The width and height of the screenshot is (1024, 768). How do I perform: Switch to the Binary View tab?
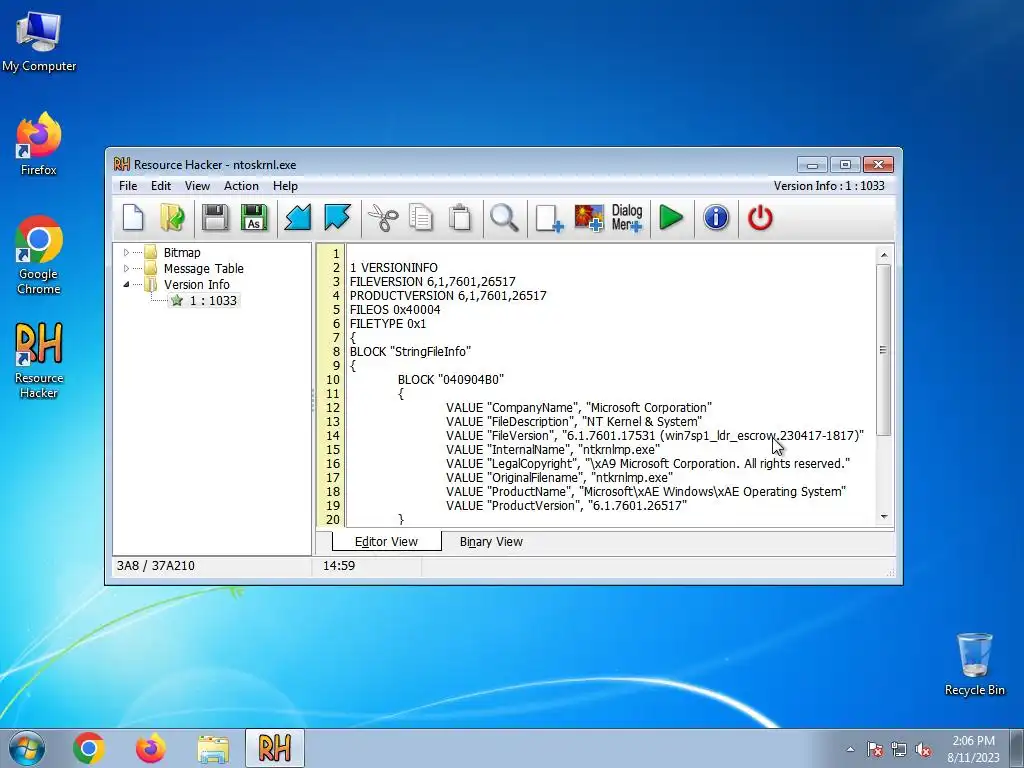[491, 541]
